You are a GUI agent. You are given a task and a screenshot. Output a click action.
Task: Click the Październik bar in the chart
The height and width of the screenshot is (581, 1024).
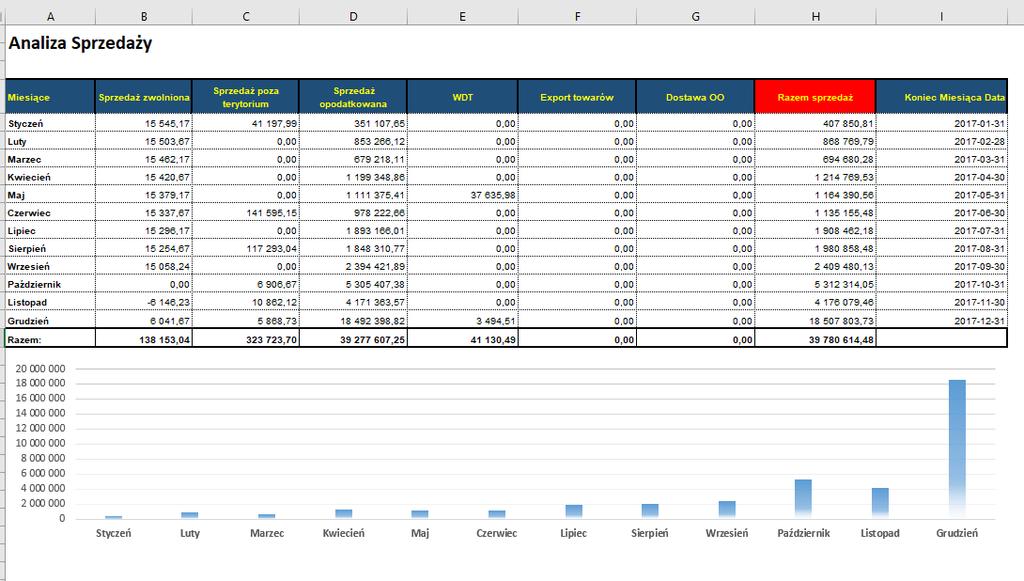click(803, 499)
